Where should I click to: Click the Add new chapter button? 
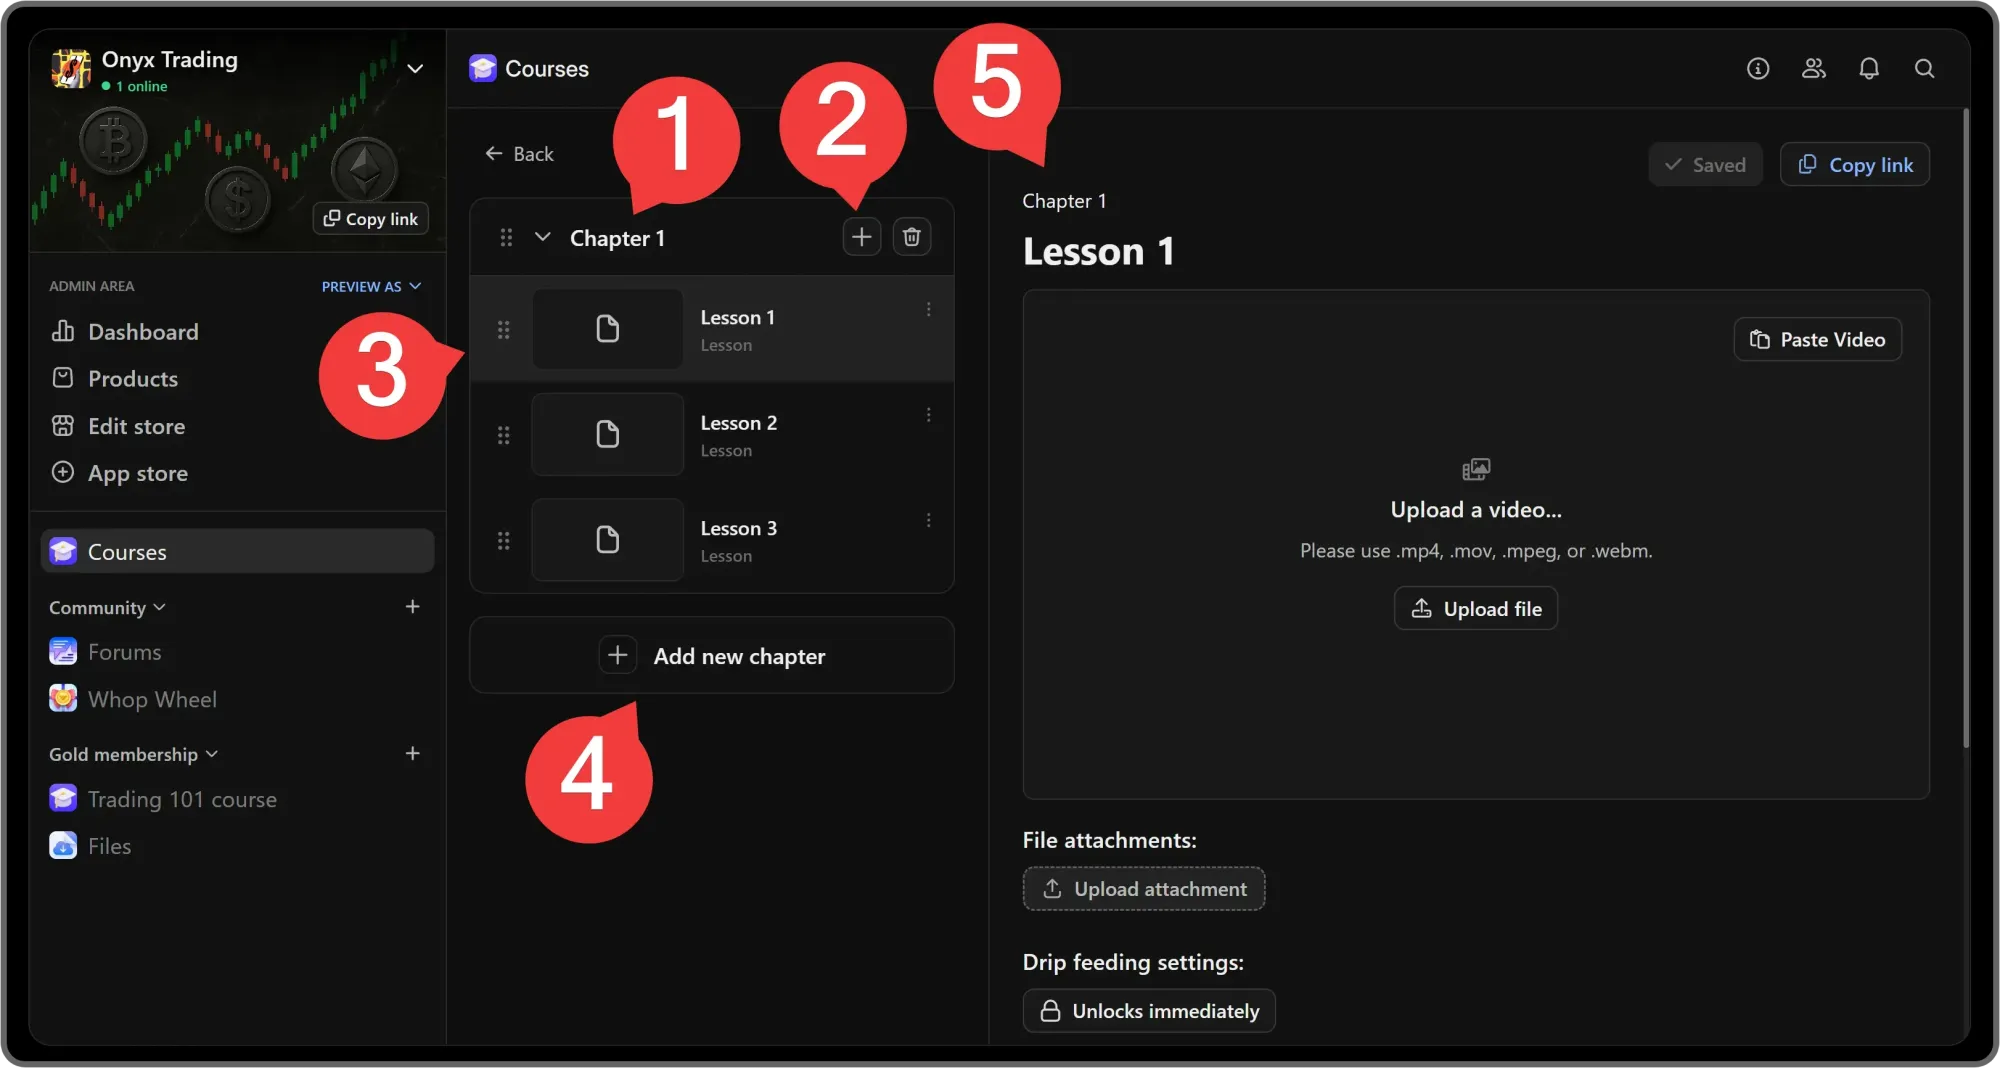coord(711,655)
